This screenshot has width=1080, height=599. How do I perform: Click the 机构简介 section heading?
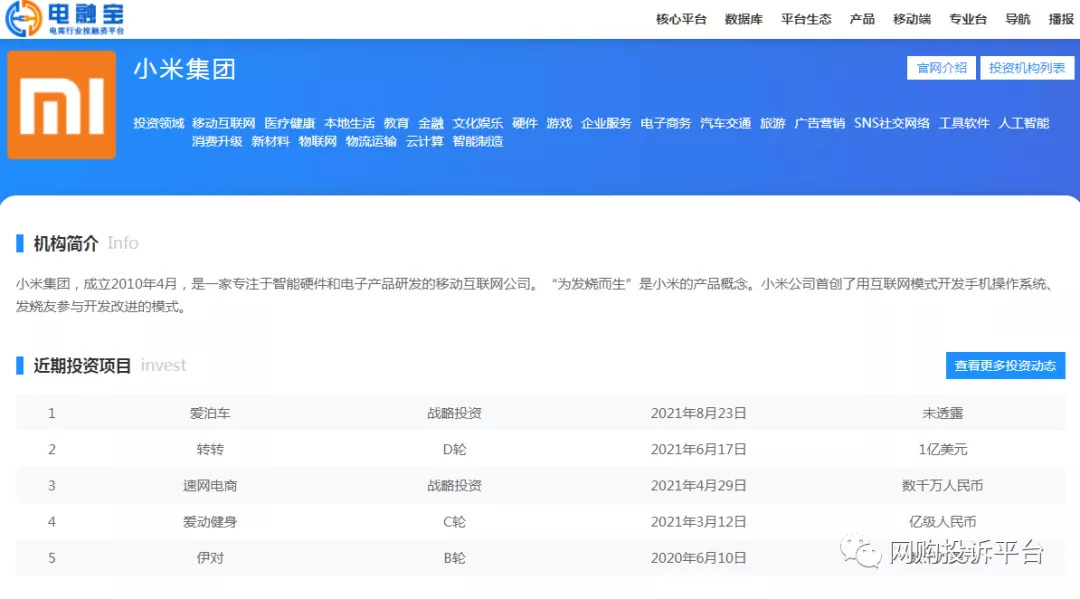tap(66, 243)
